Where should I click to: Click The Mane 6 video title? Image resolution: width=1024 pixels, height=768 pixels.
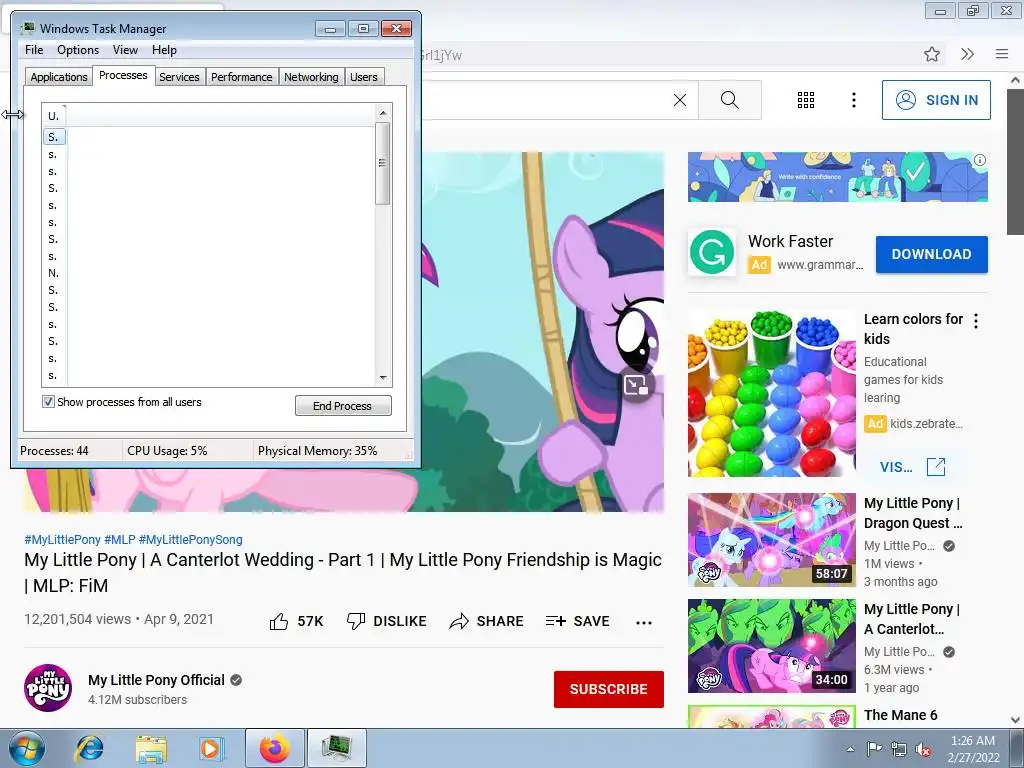pyautogui.click(x=901, y=715)
